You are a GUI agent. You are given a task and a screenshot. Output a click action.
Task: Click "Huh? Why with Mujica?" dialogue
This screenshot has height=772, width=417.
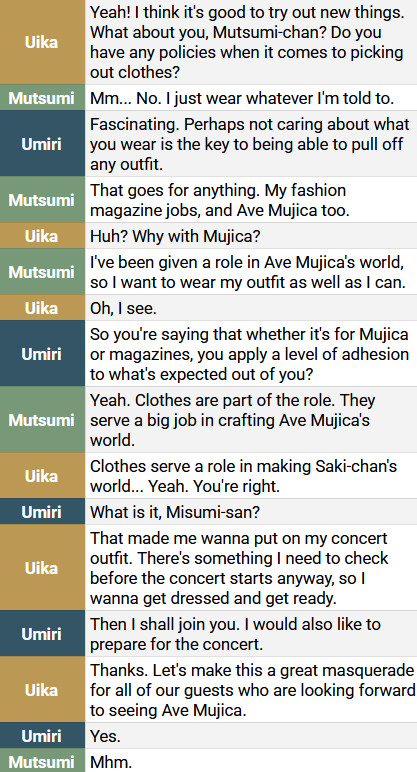175,236
